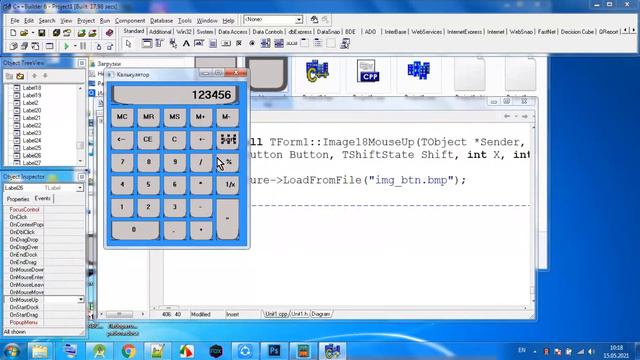This screenshot has width=640, height=360.
Task: Click the New item toolbar icon
Action: [x=13, y=33]
